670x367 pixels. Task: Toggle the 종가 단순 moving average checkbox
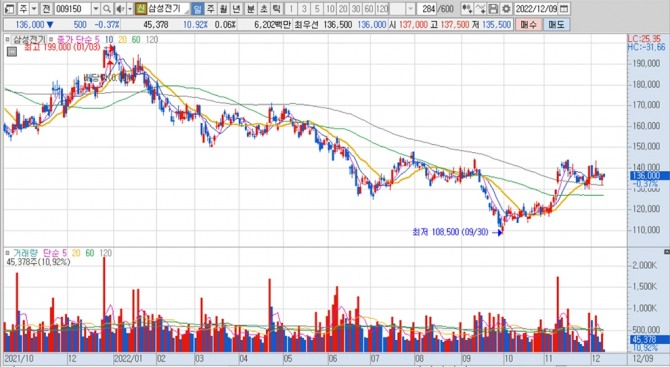click(x=52, y=40)
